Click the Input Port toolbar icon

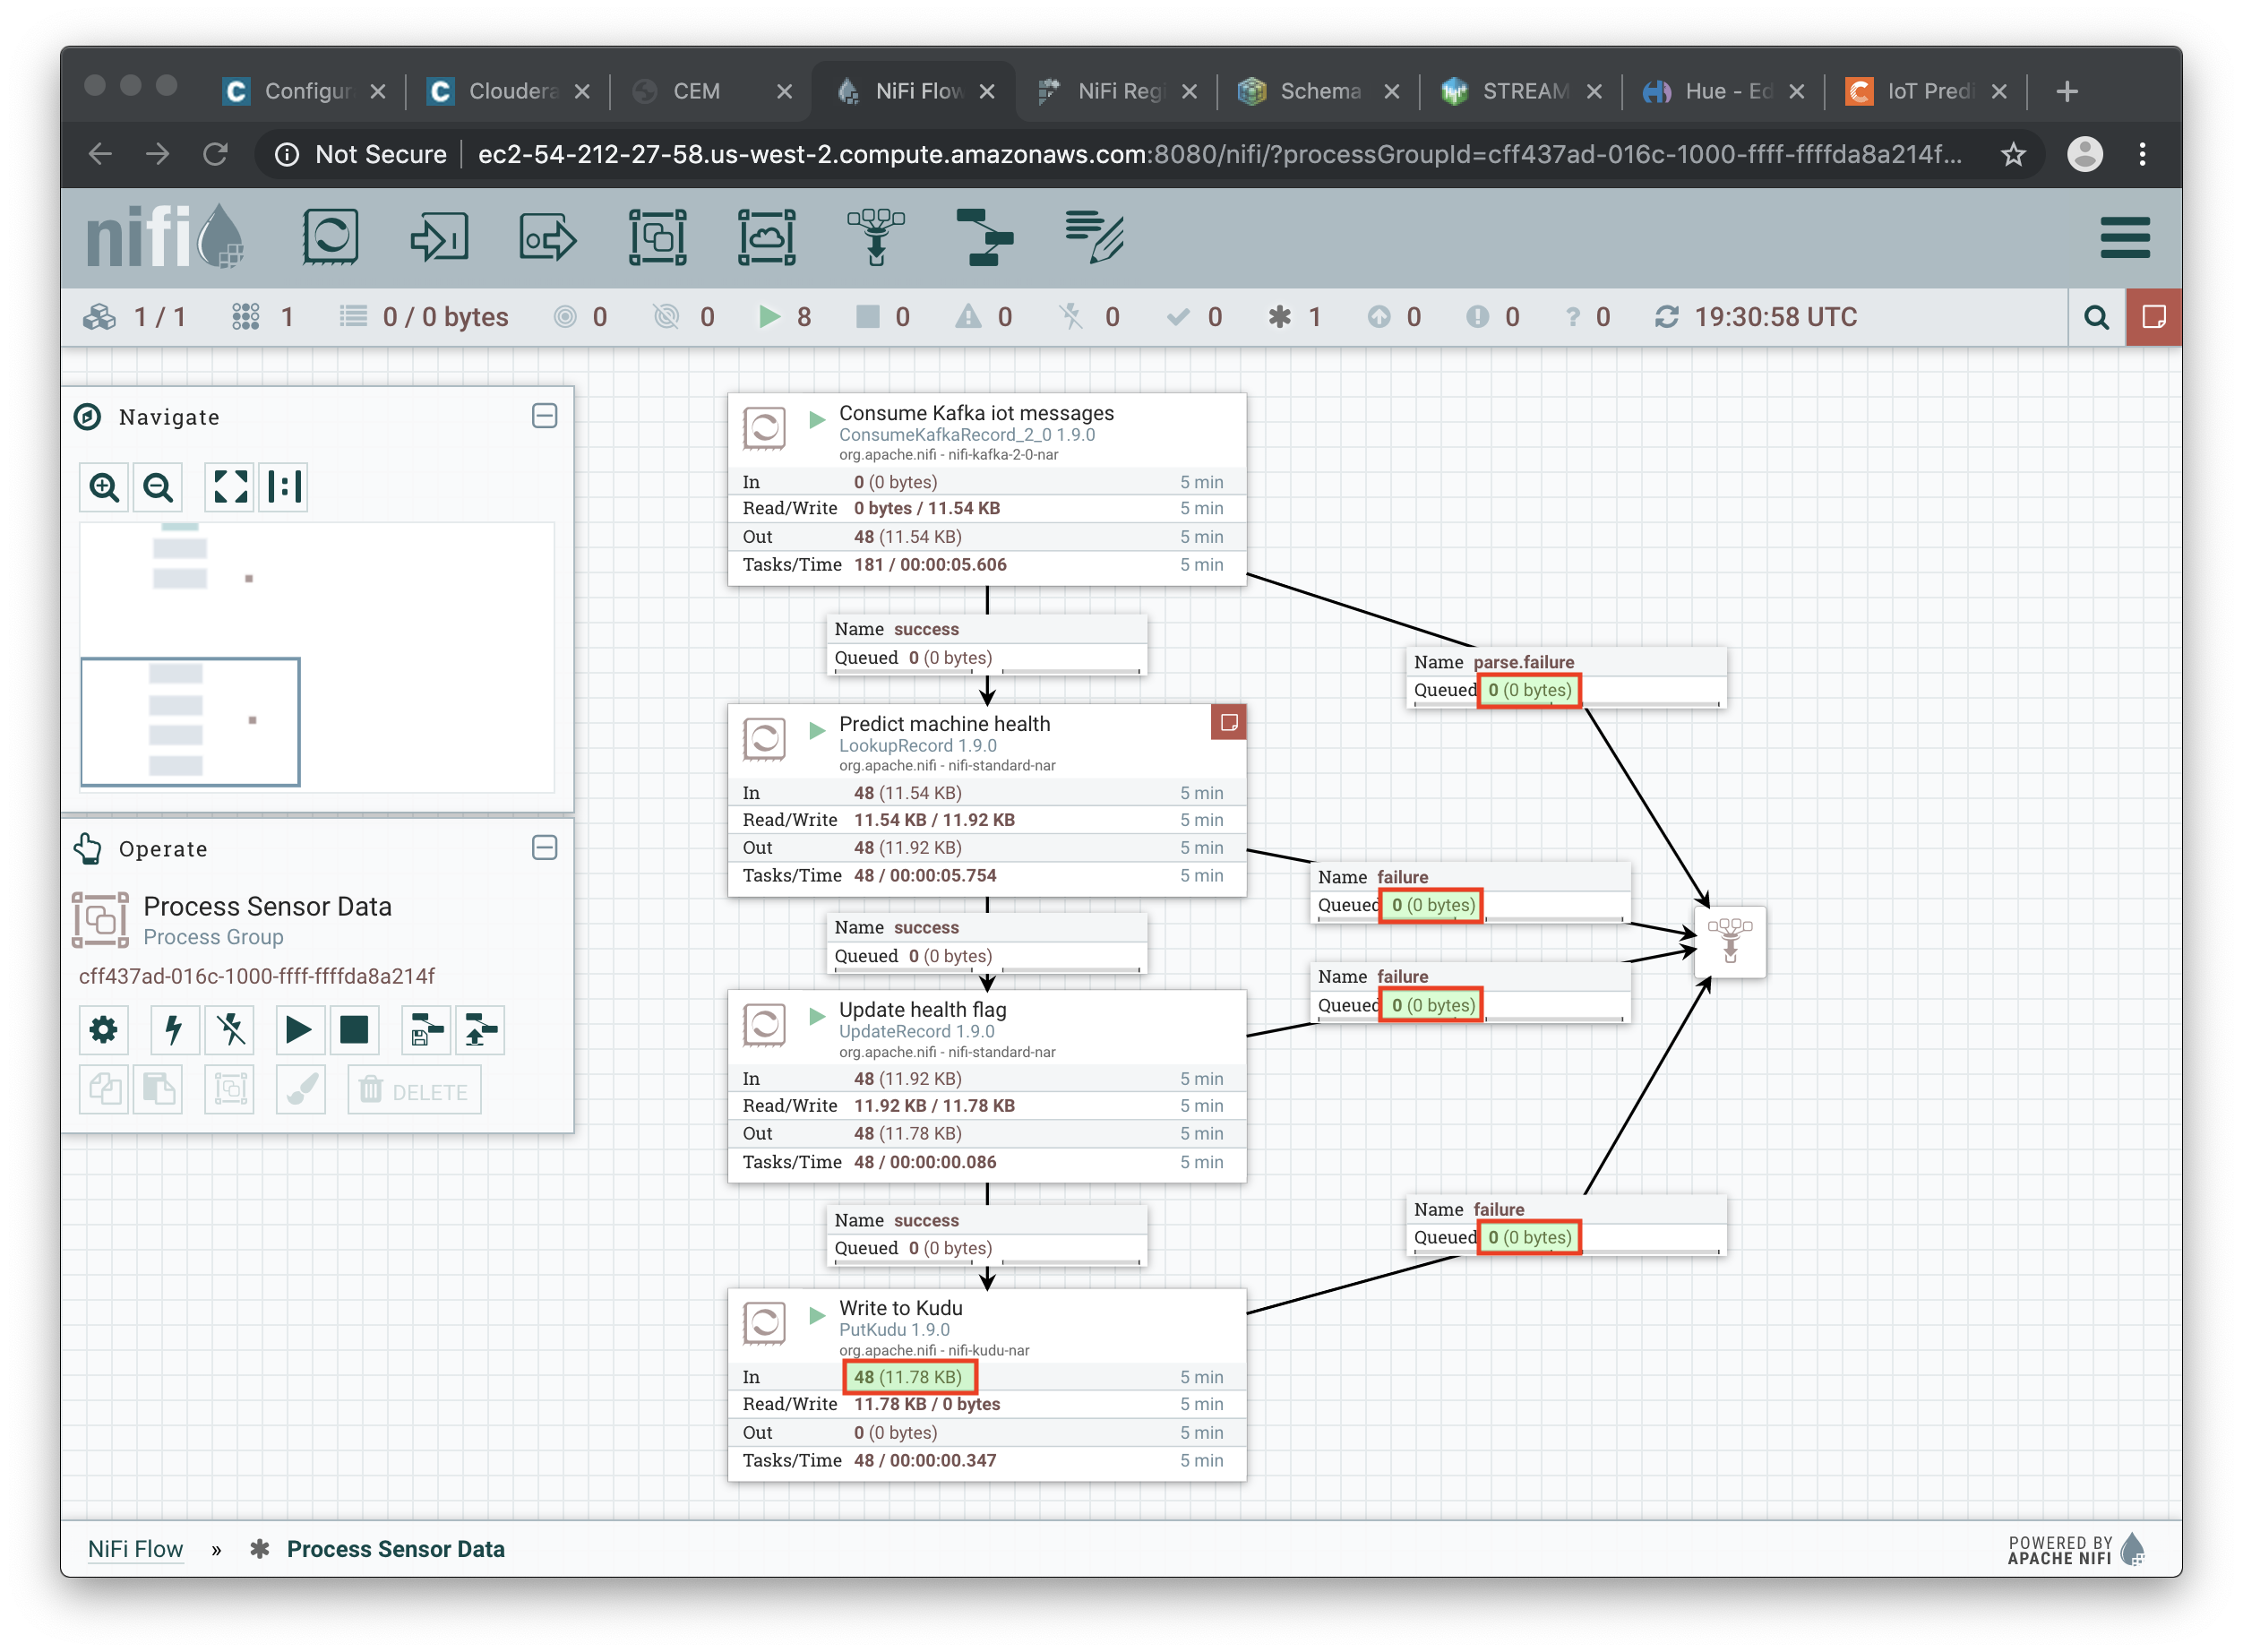[439, 237]
